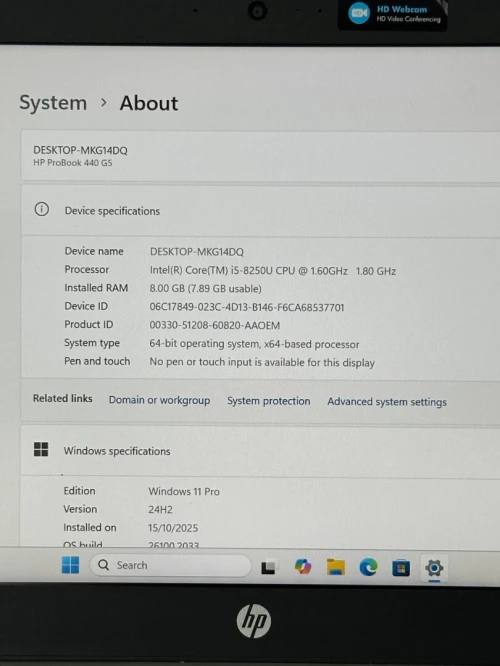Click the Installed RAM value 8.00 GB
The height and width of the screenshot is (666, 500).
205,289
